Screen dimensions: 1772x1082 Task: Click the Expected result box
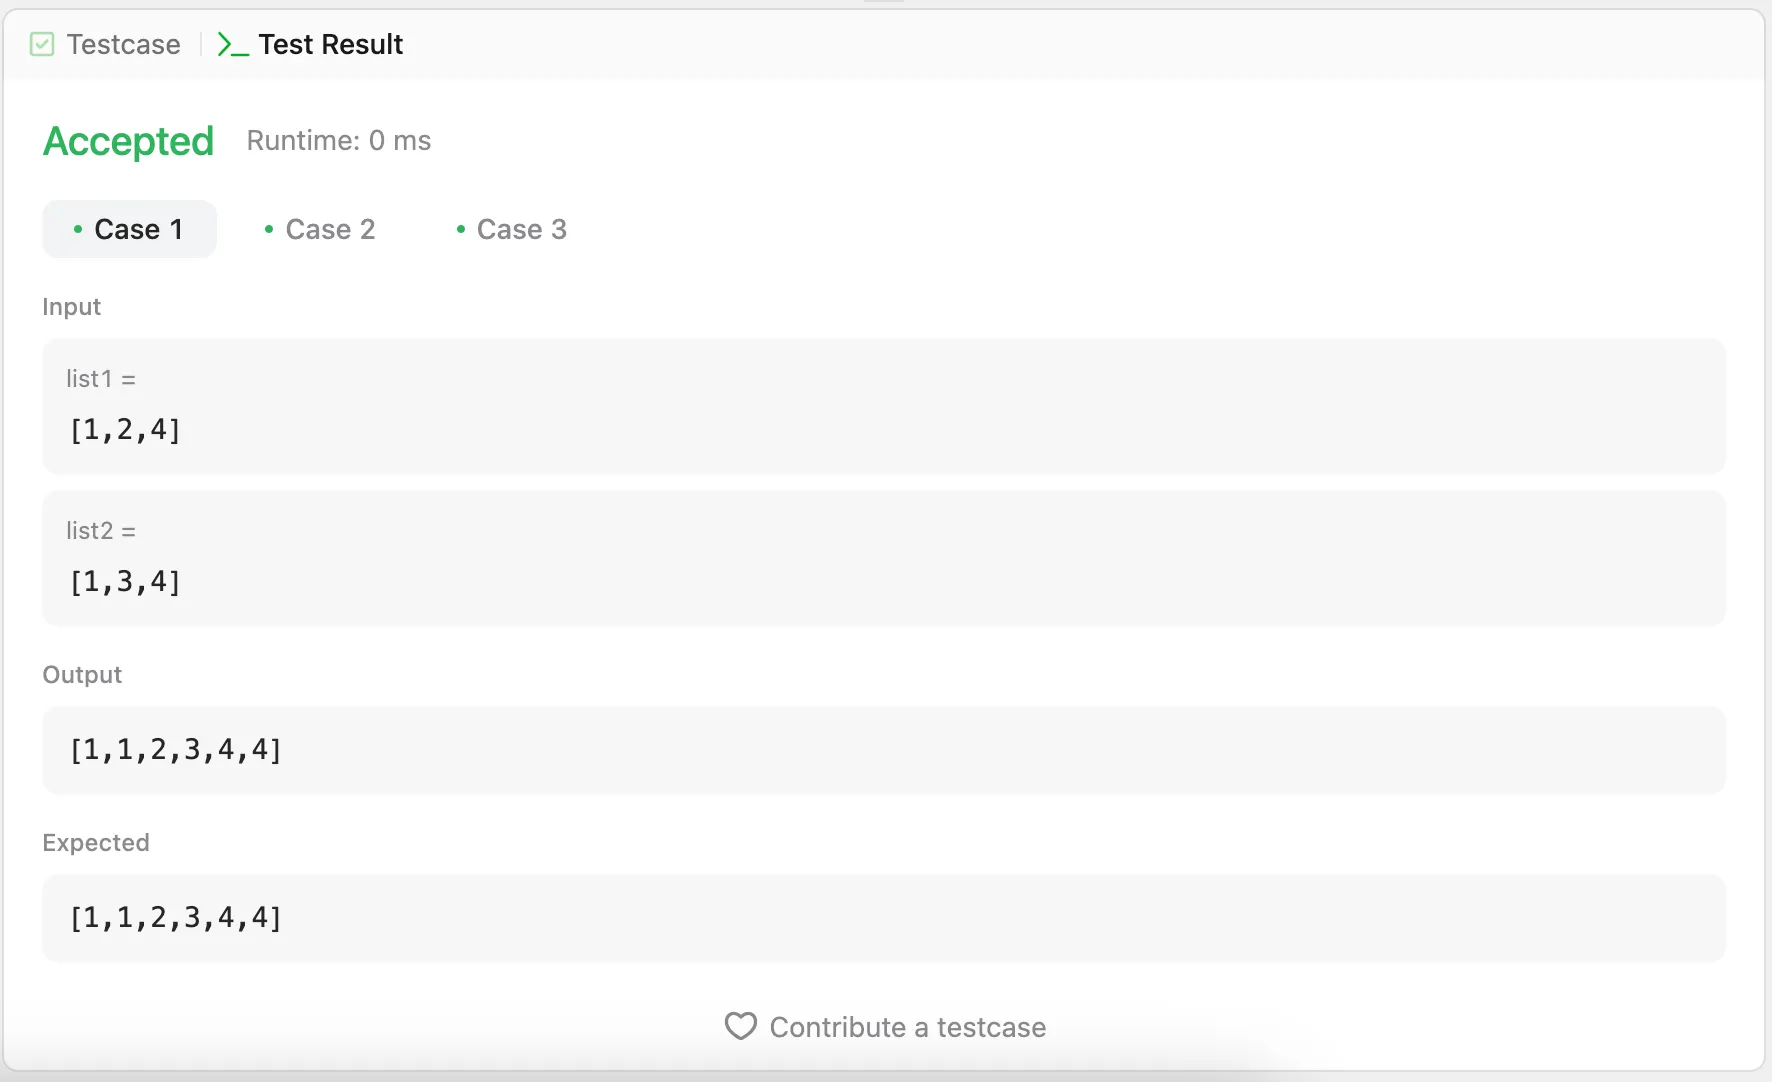point(884,918)
